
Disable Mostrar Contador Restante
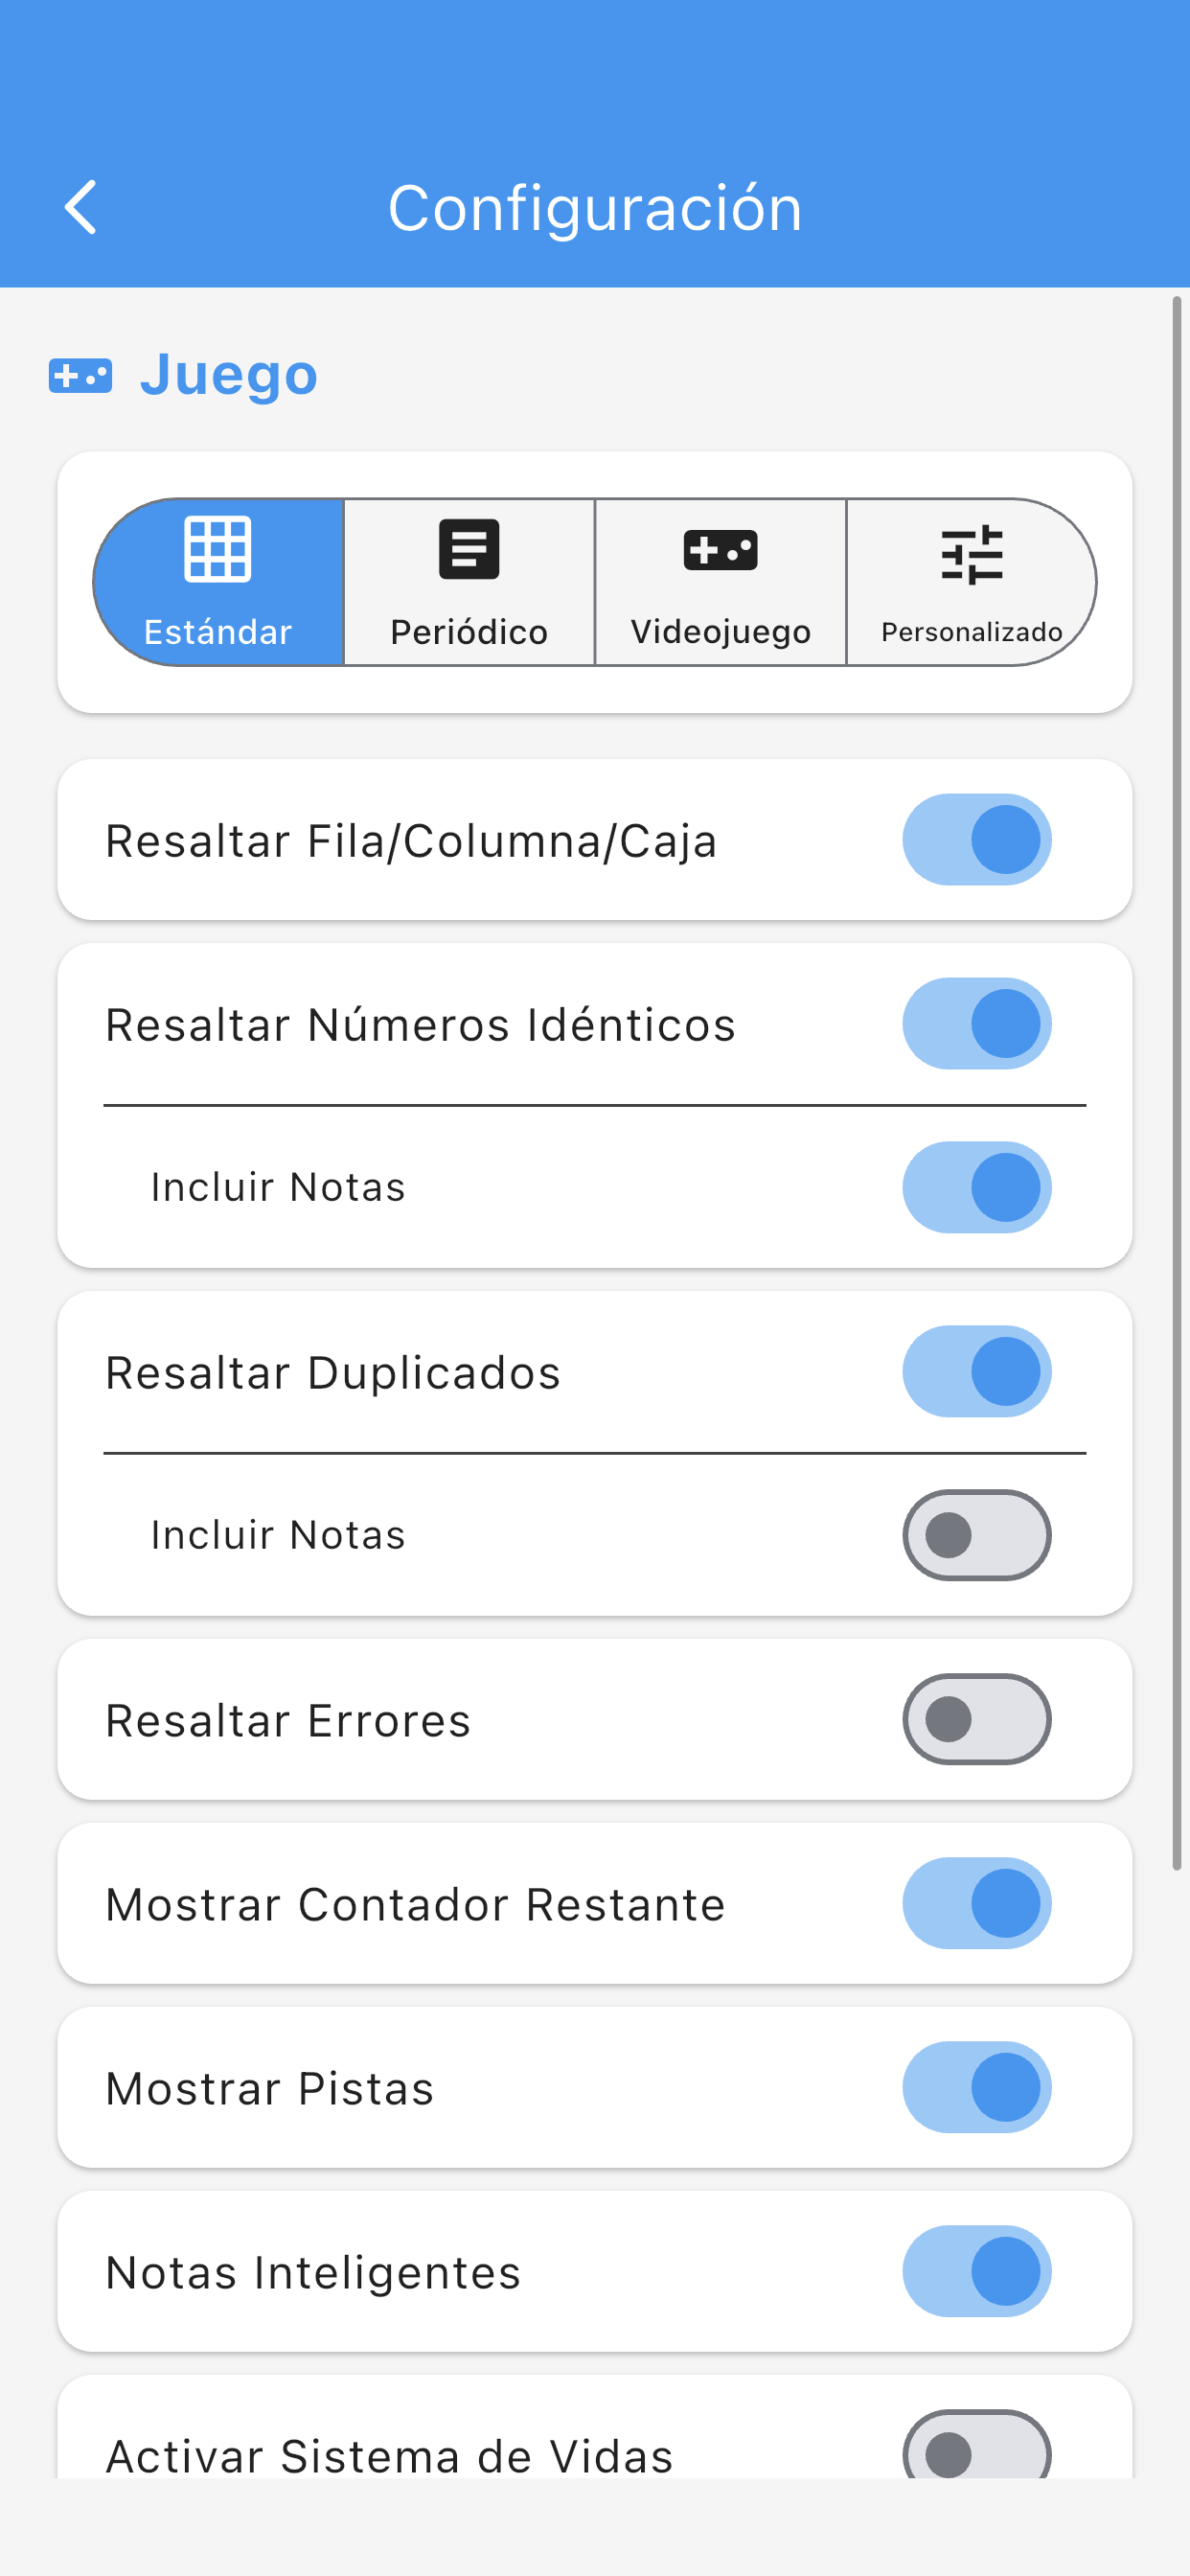977,1903
